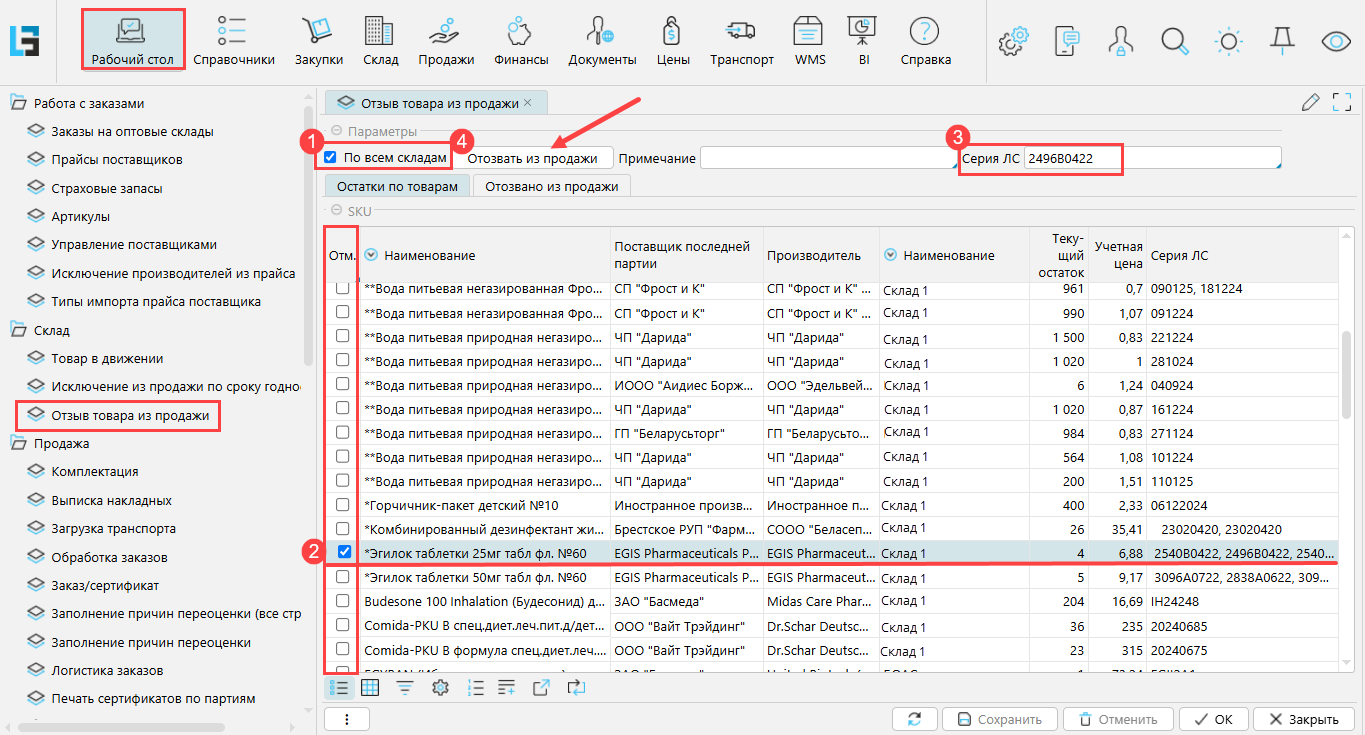Image resolution: width=1365 pixels, height=735 pixels.
Task: Uncheck the Эгилок таблетки 25мг row checkbox
Action: [343, 552]
